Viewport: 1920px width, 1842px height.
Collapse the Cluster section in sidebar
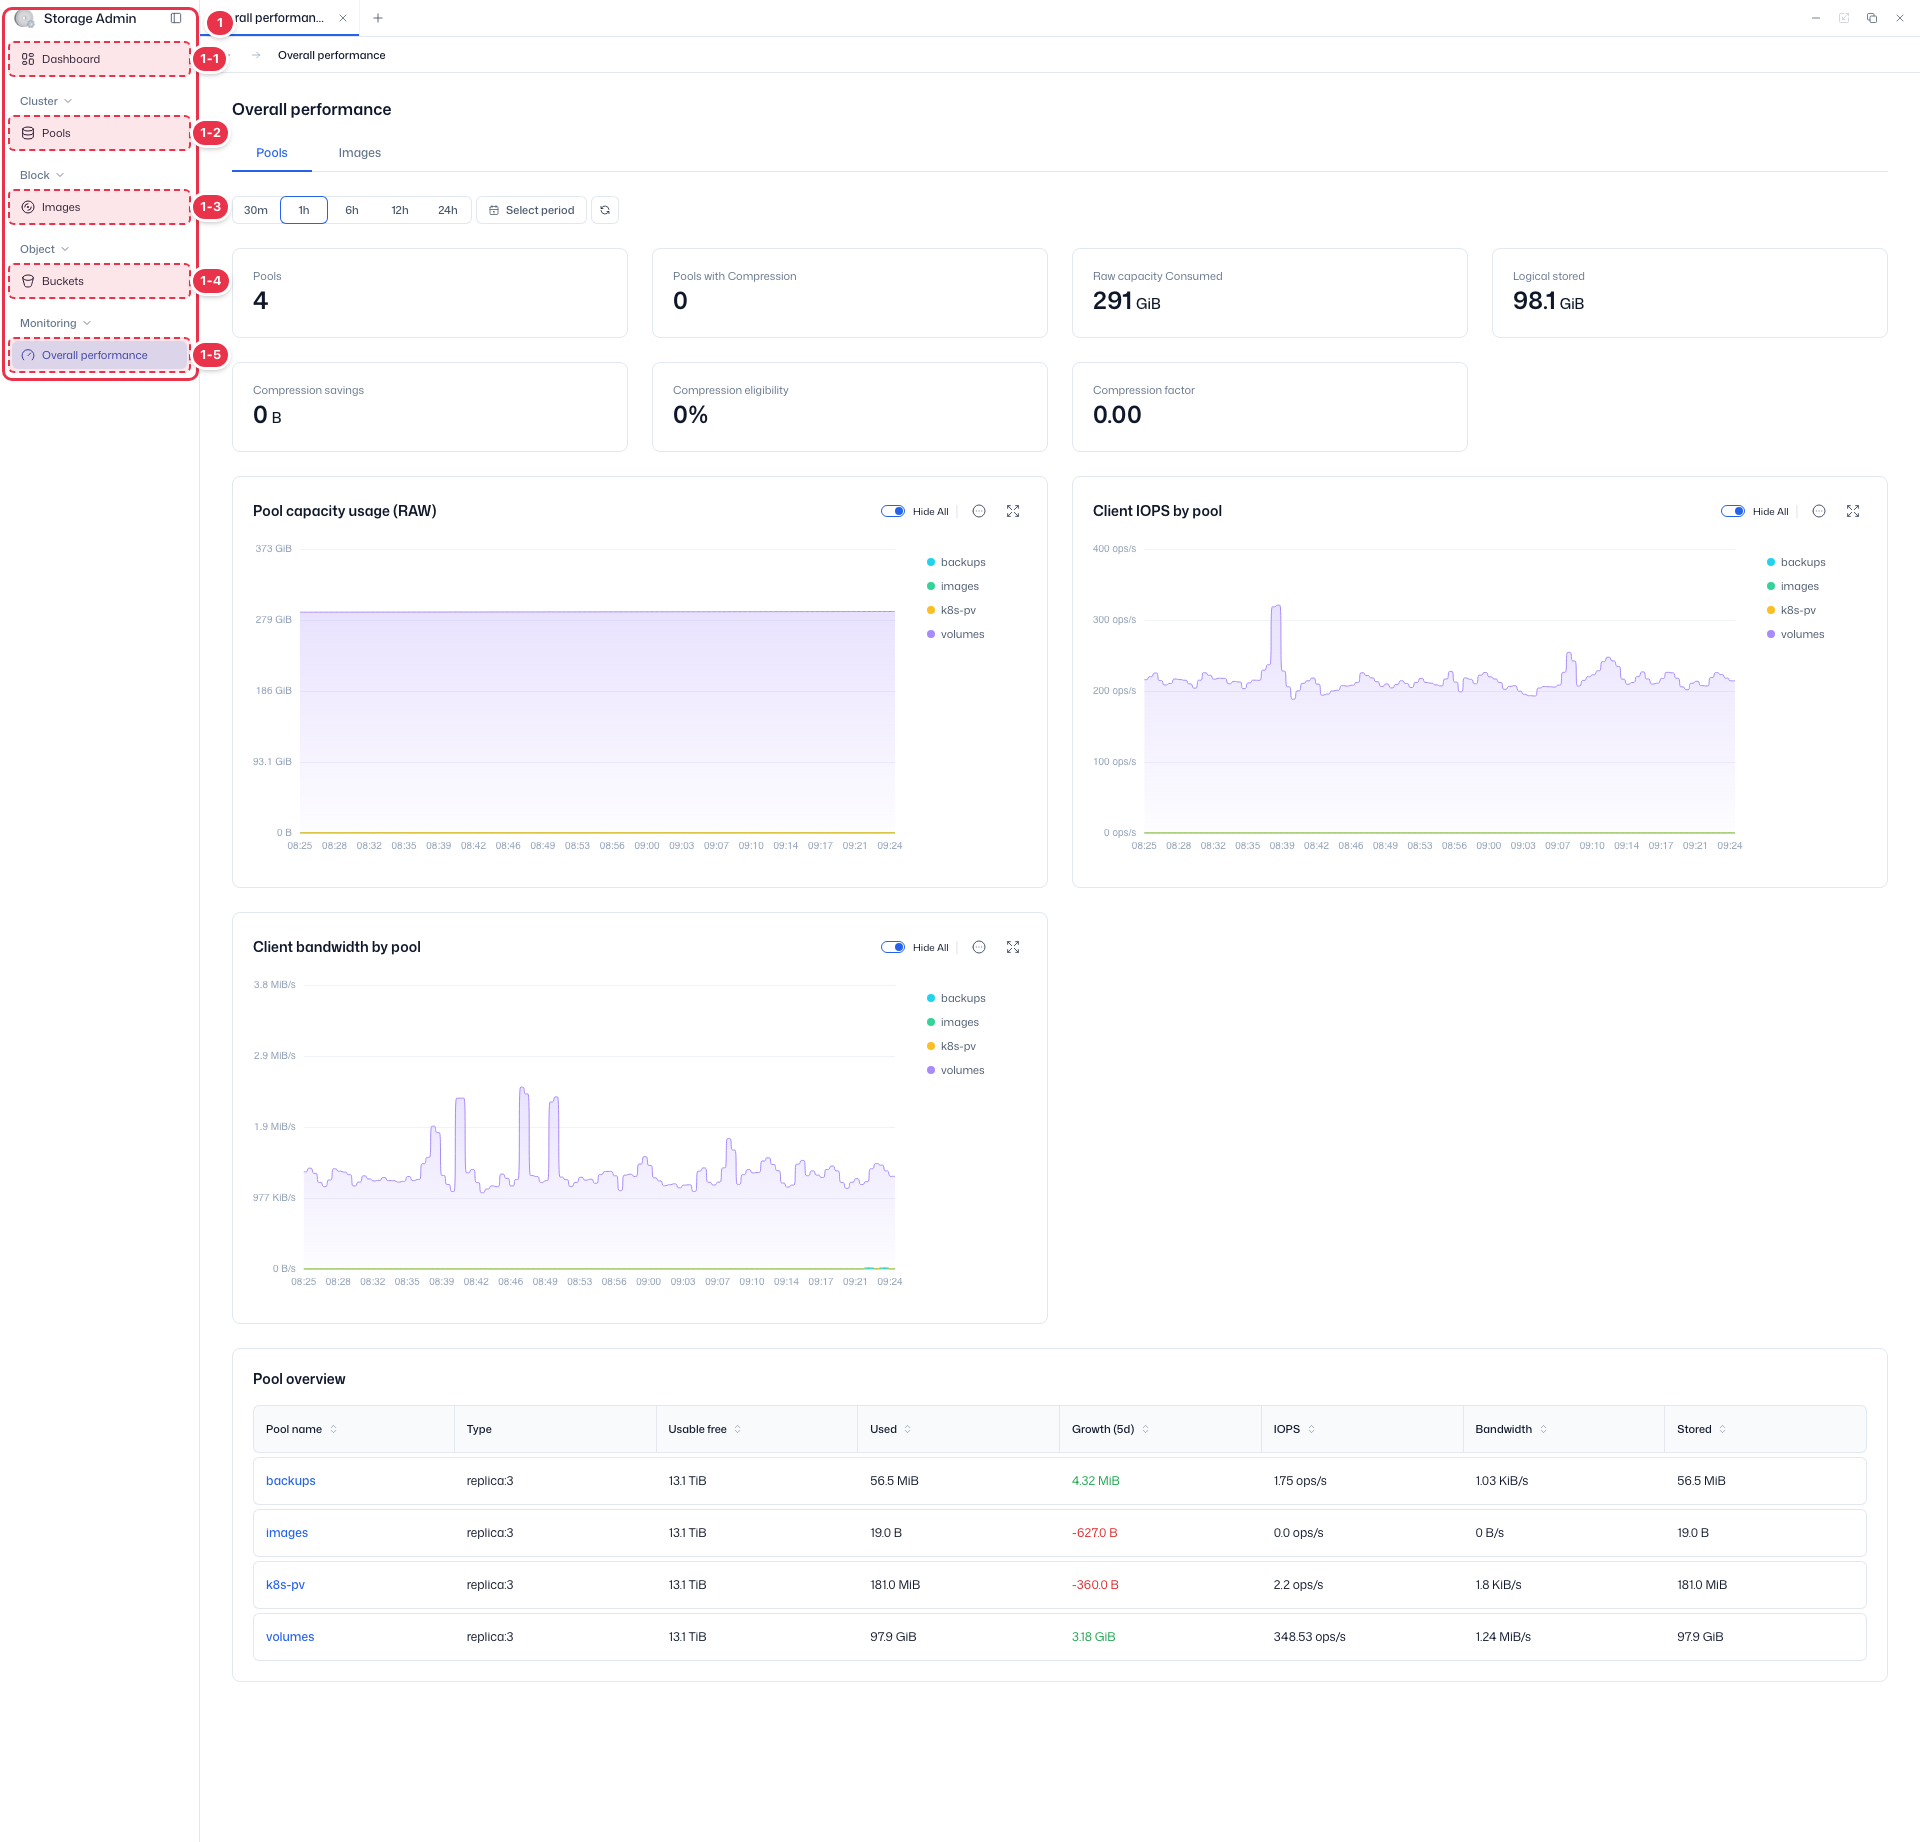coord(46,101)
